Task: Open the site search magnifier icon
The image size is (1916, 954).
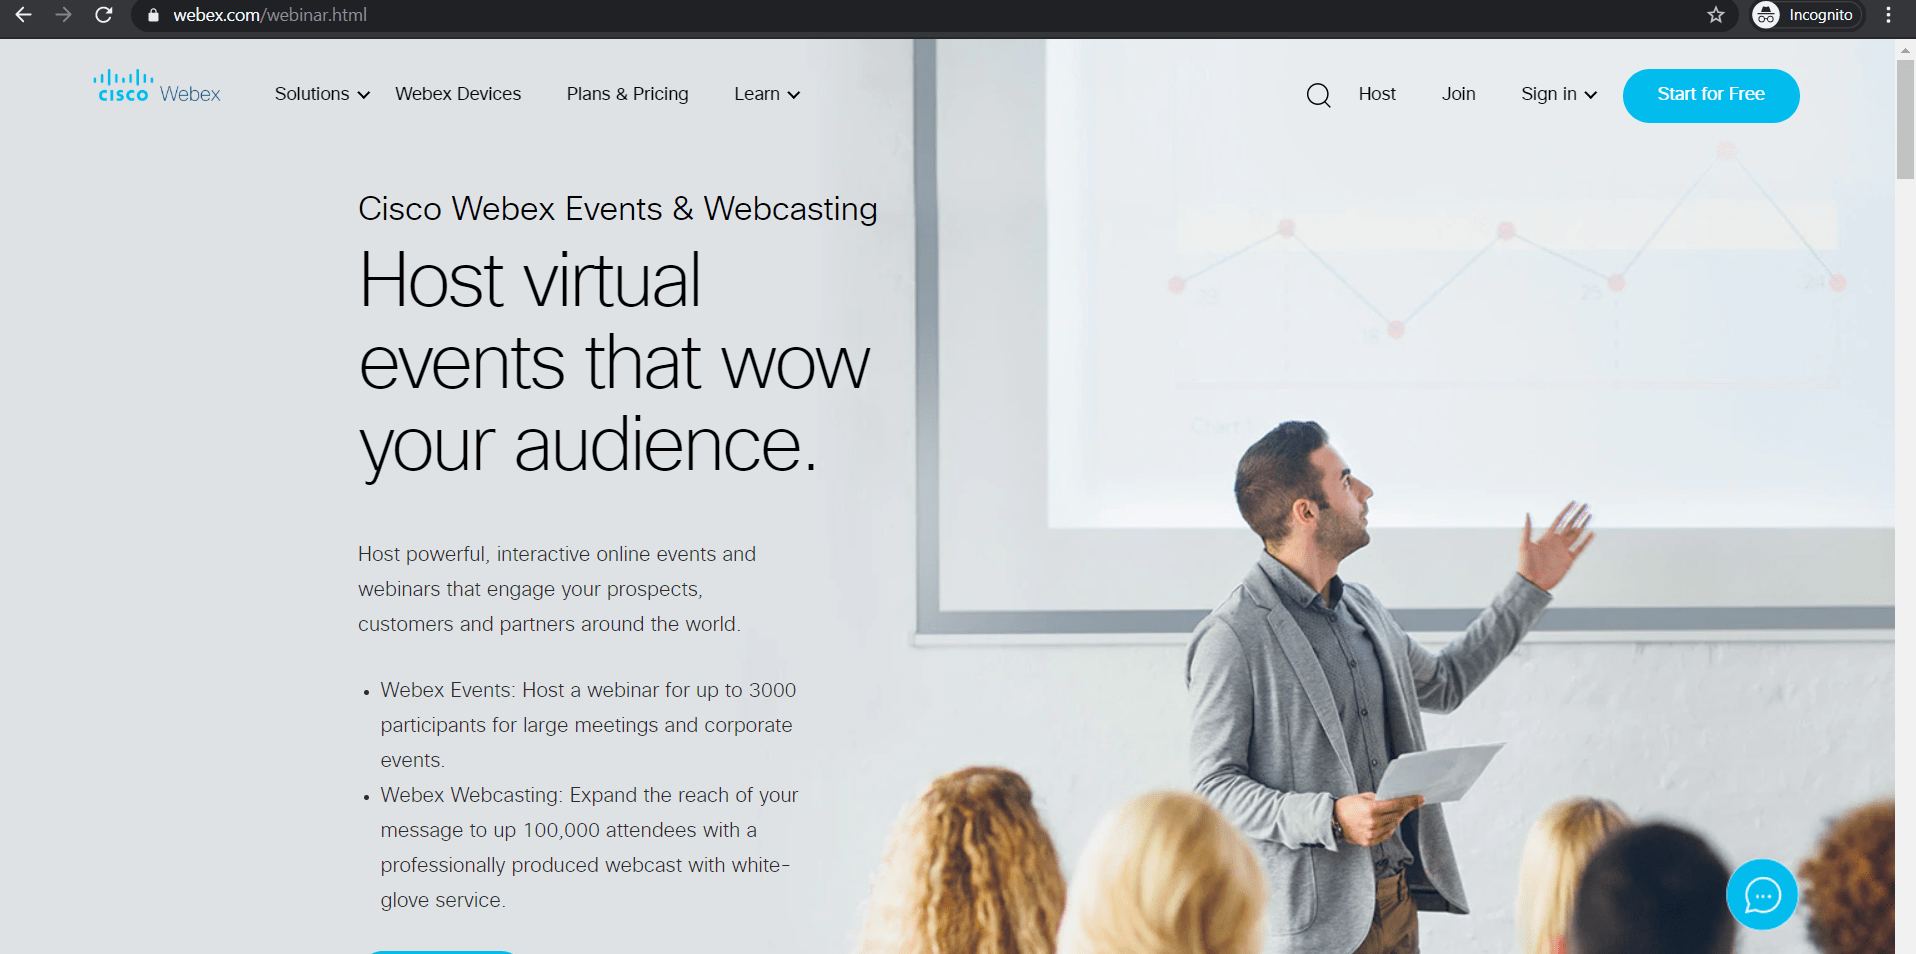Action: coord(1318,95)
